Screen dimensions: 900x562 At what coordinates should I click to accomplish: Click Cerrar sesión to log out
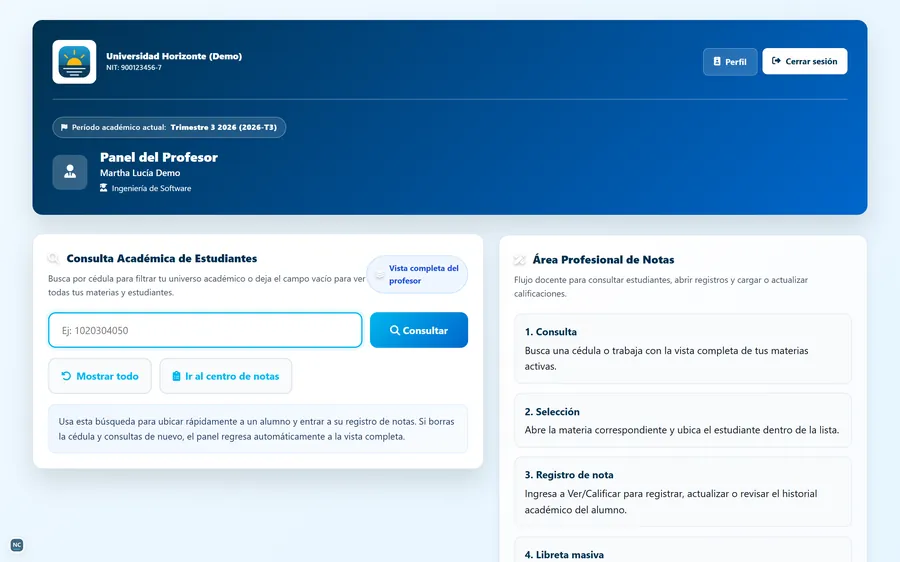pyautogui.click(x=805, y=61)
